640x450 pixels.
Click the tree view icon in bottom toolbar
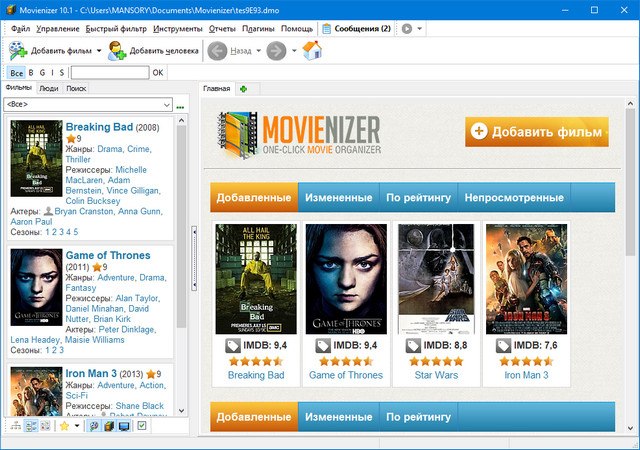(15, 426)
